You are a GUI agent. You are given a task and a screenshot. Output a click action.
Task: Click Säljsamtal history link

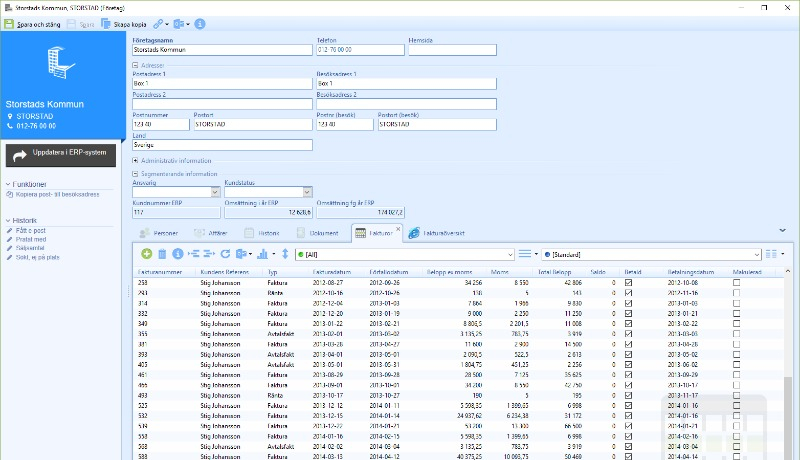pyautogui.click(x=30, y=248)
